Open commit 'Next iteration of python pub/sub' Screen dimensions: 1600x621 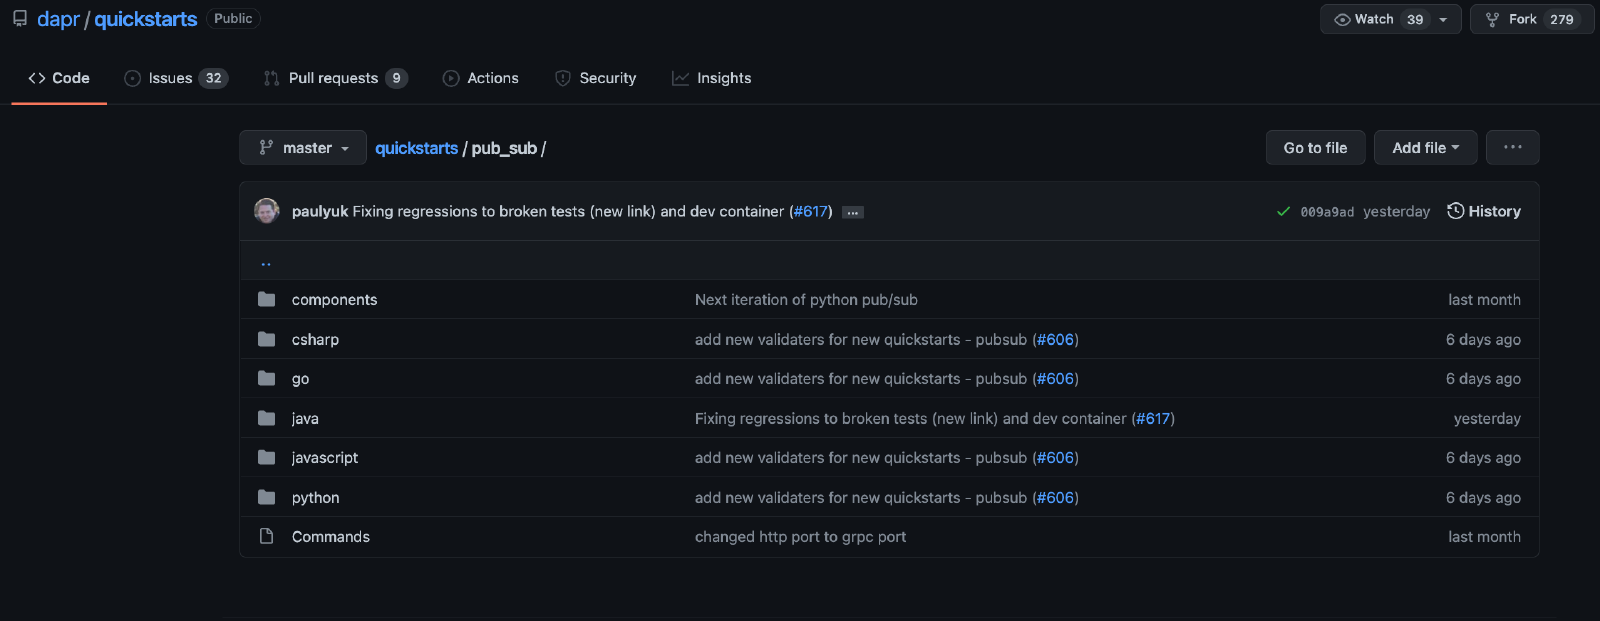806,300
